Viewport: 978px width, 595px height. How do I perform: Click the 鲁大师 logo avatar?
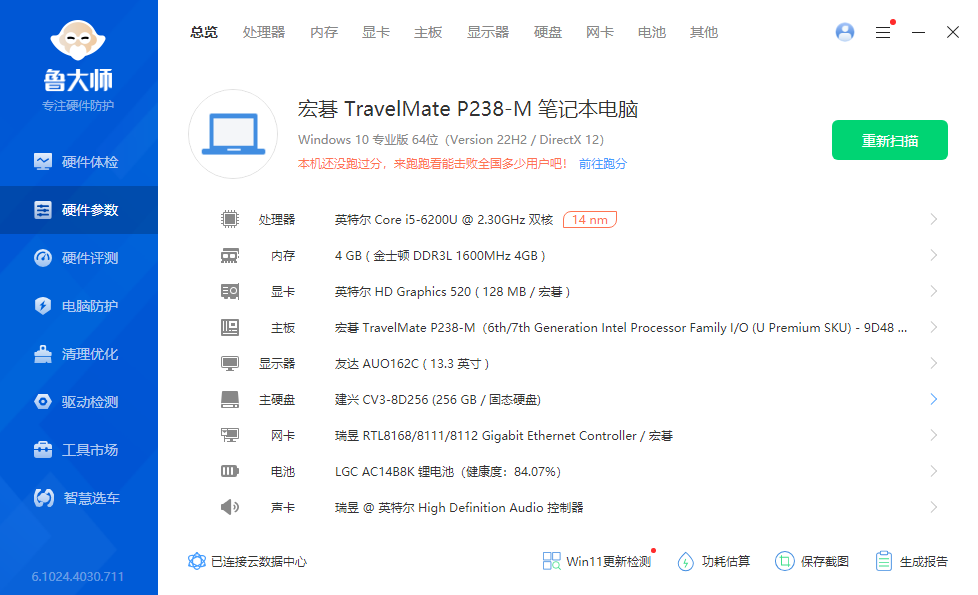(78, 41)
